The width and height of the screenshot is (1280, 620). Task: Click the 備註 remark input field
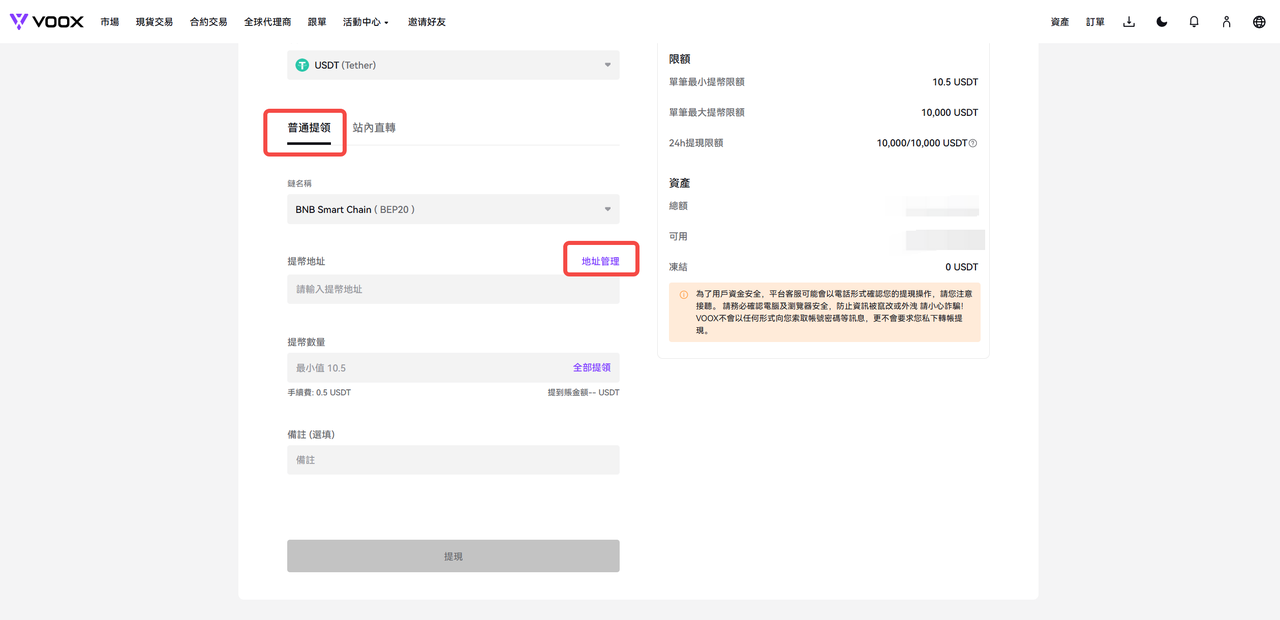453,460
